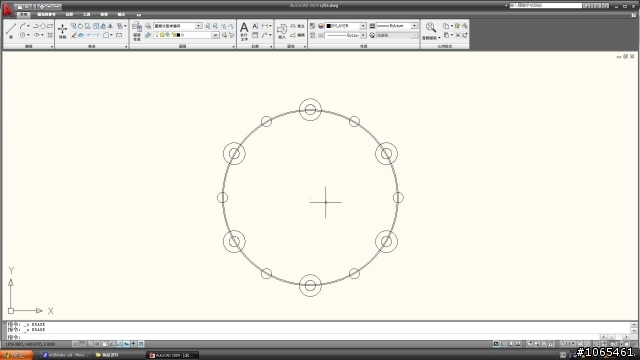Screen dimensions: 640x360
Task: Toggle Dynamic Input in status bar
Action: 126,344
